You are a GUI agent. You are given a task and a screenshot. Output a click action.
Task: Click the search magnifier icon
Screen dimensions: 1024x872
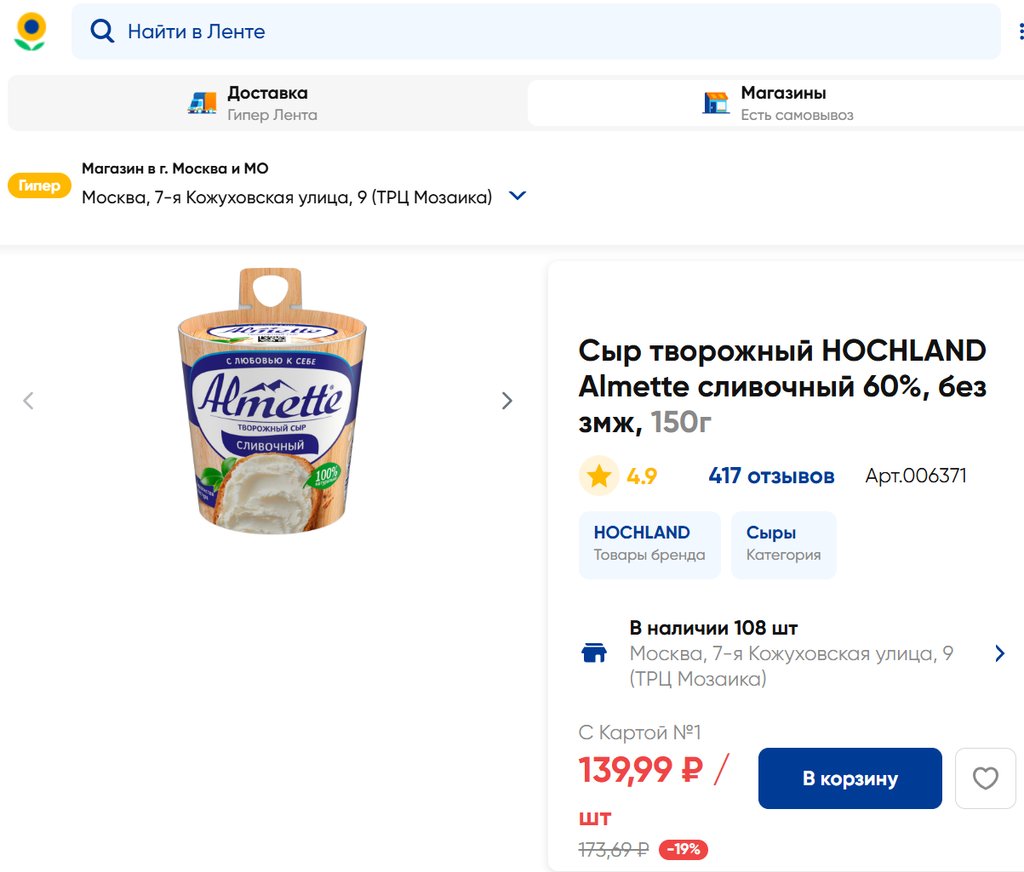[102, 31]
